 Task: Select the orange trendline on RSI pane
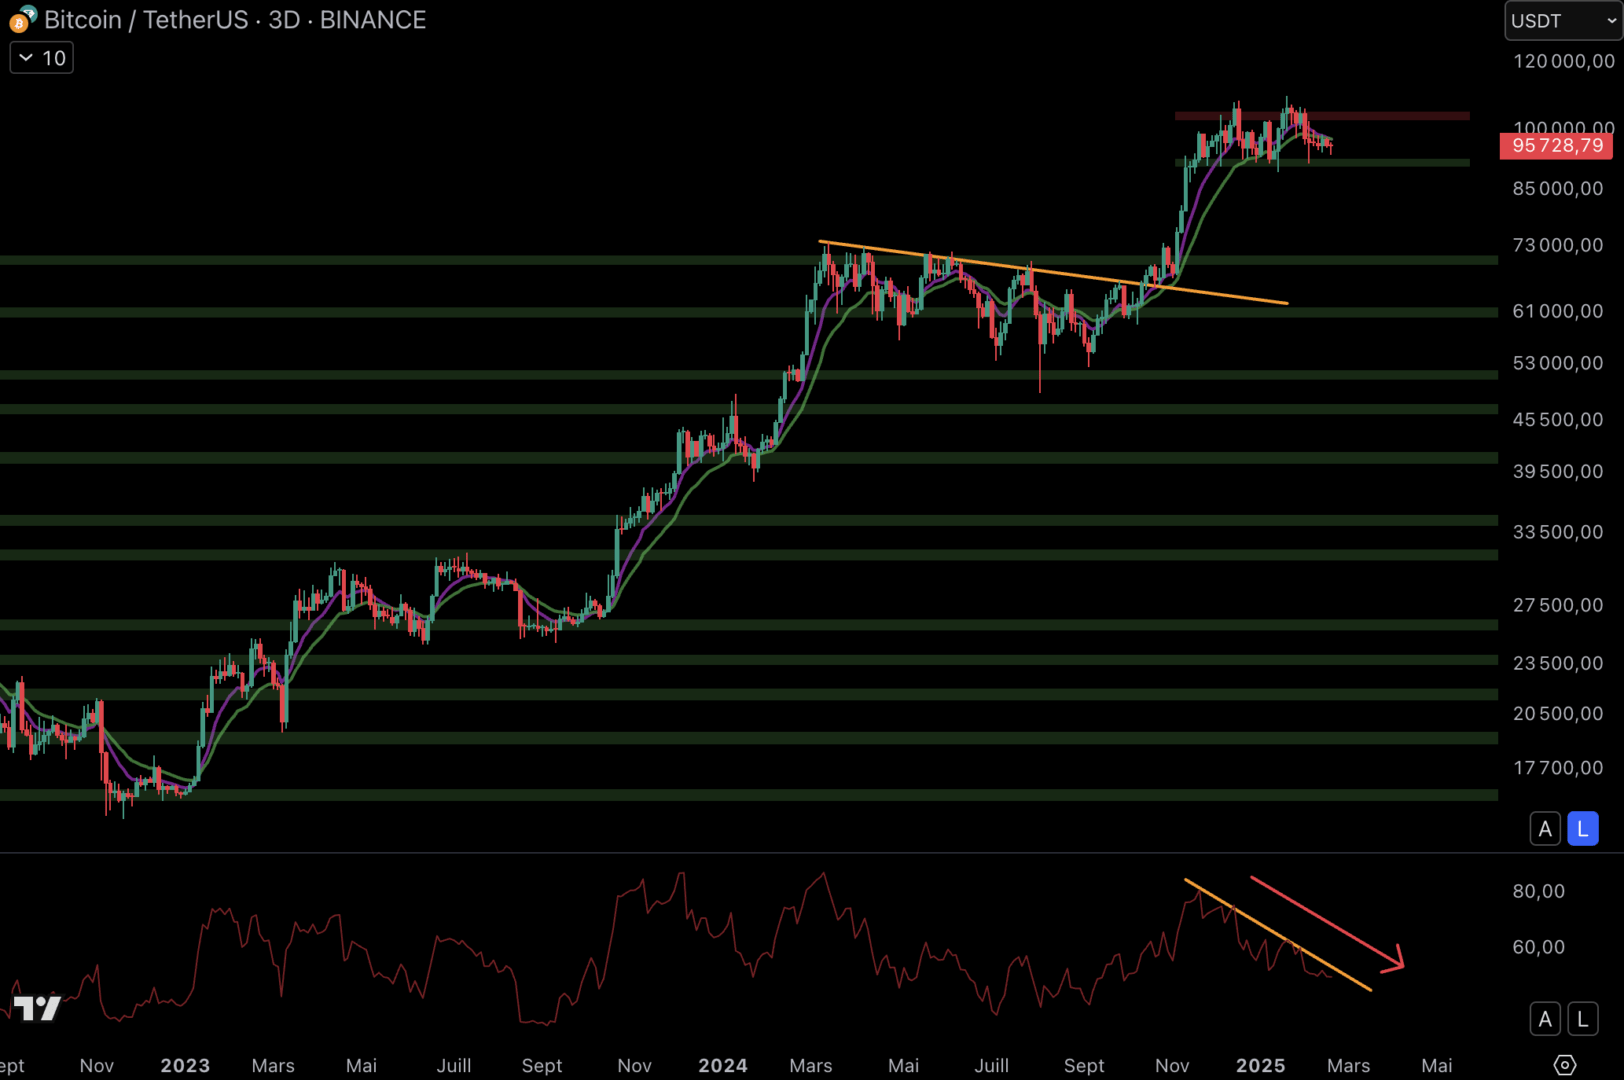(1278, 935)
